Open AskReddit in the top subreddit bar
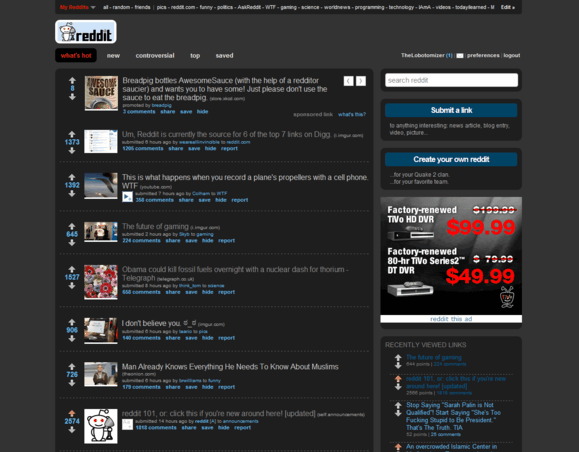 tap(249, 7)
